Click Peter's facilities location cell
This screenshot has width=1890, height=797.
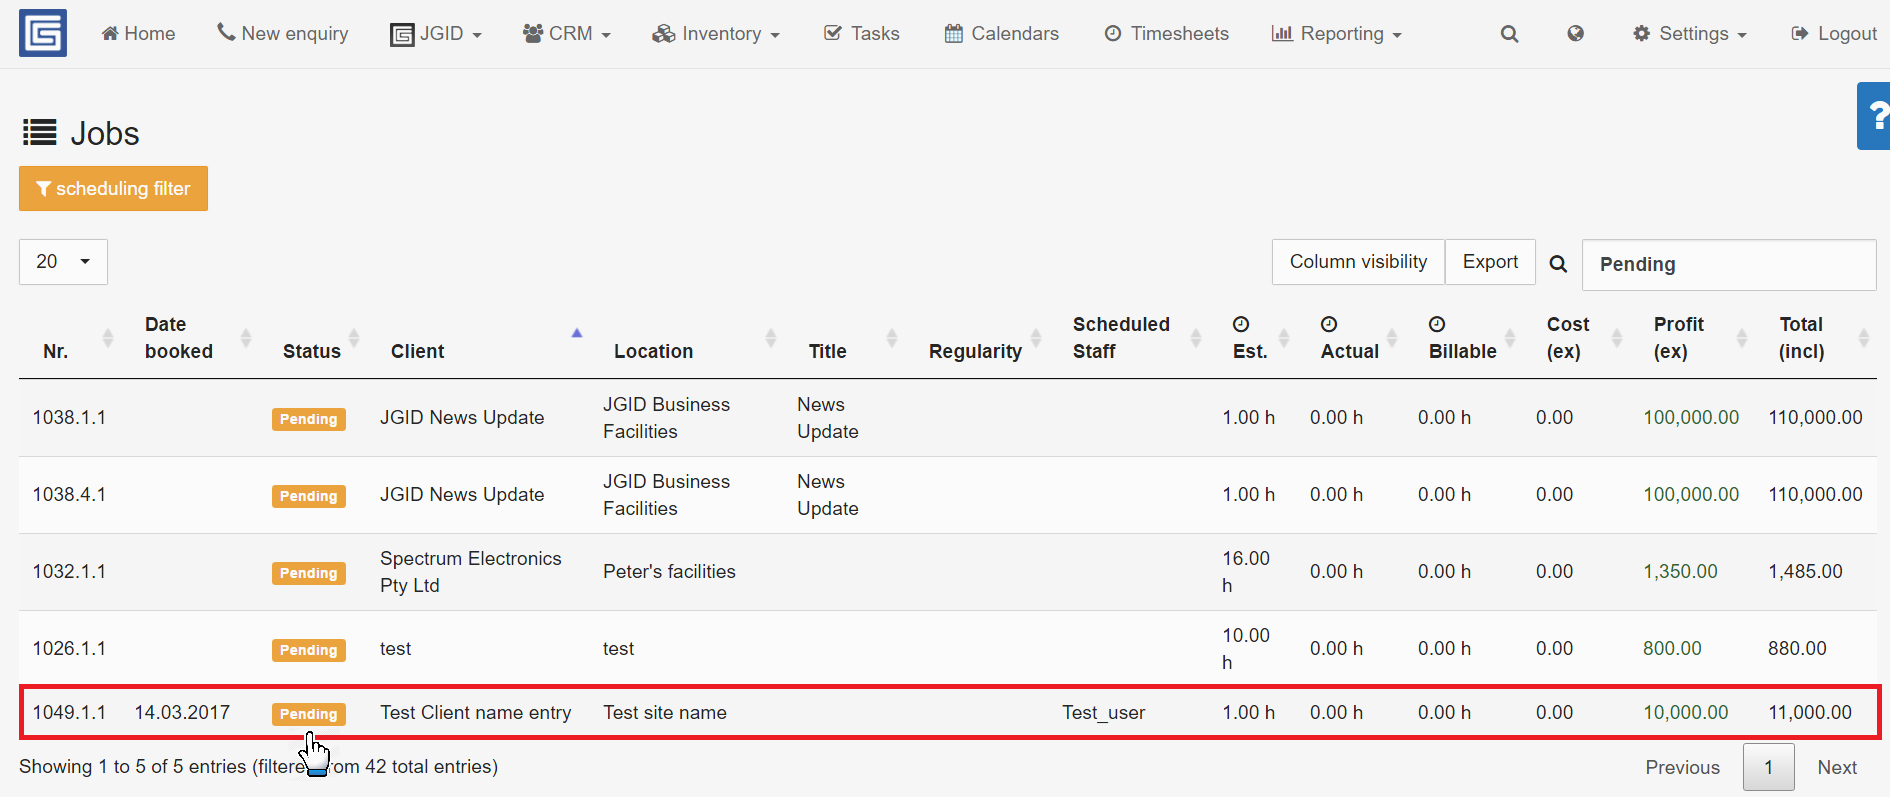click(669, 572)
